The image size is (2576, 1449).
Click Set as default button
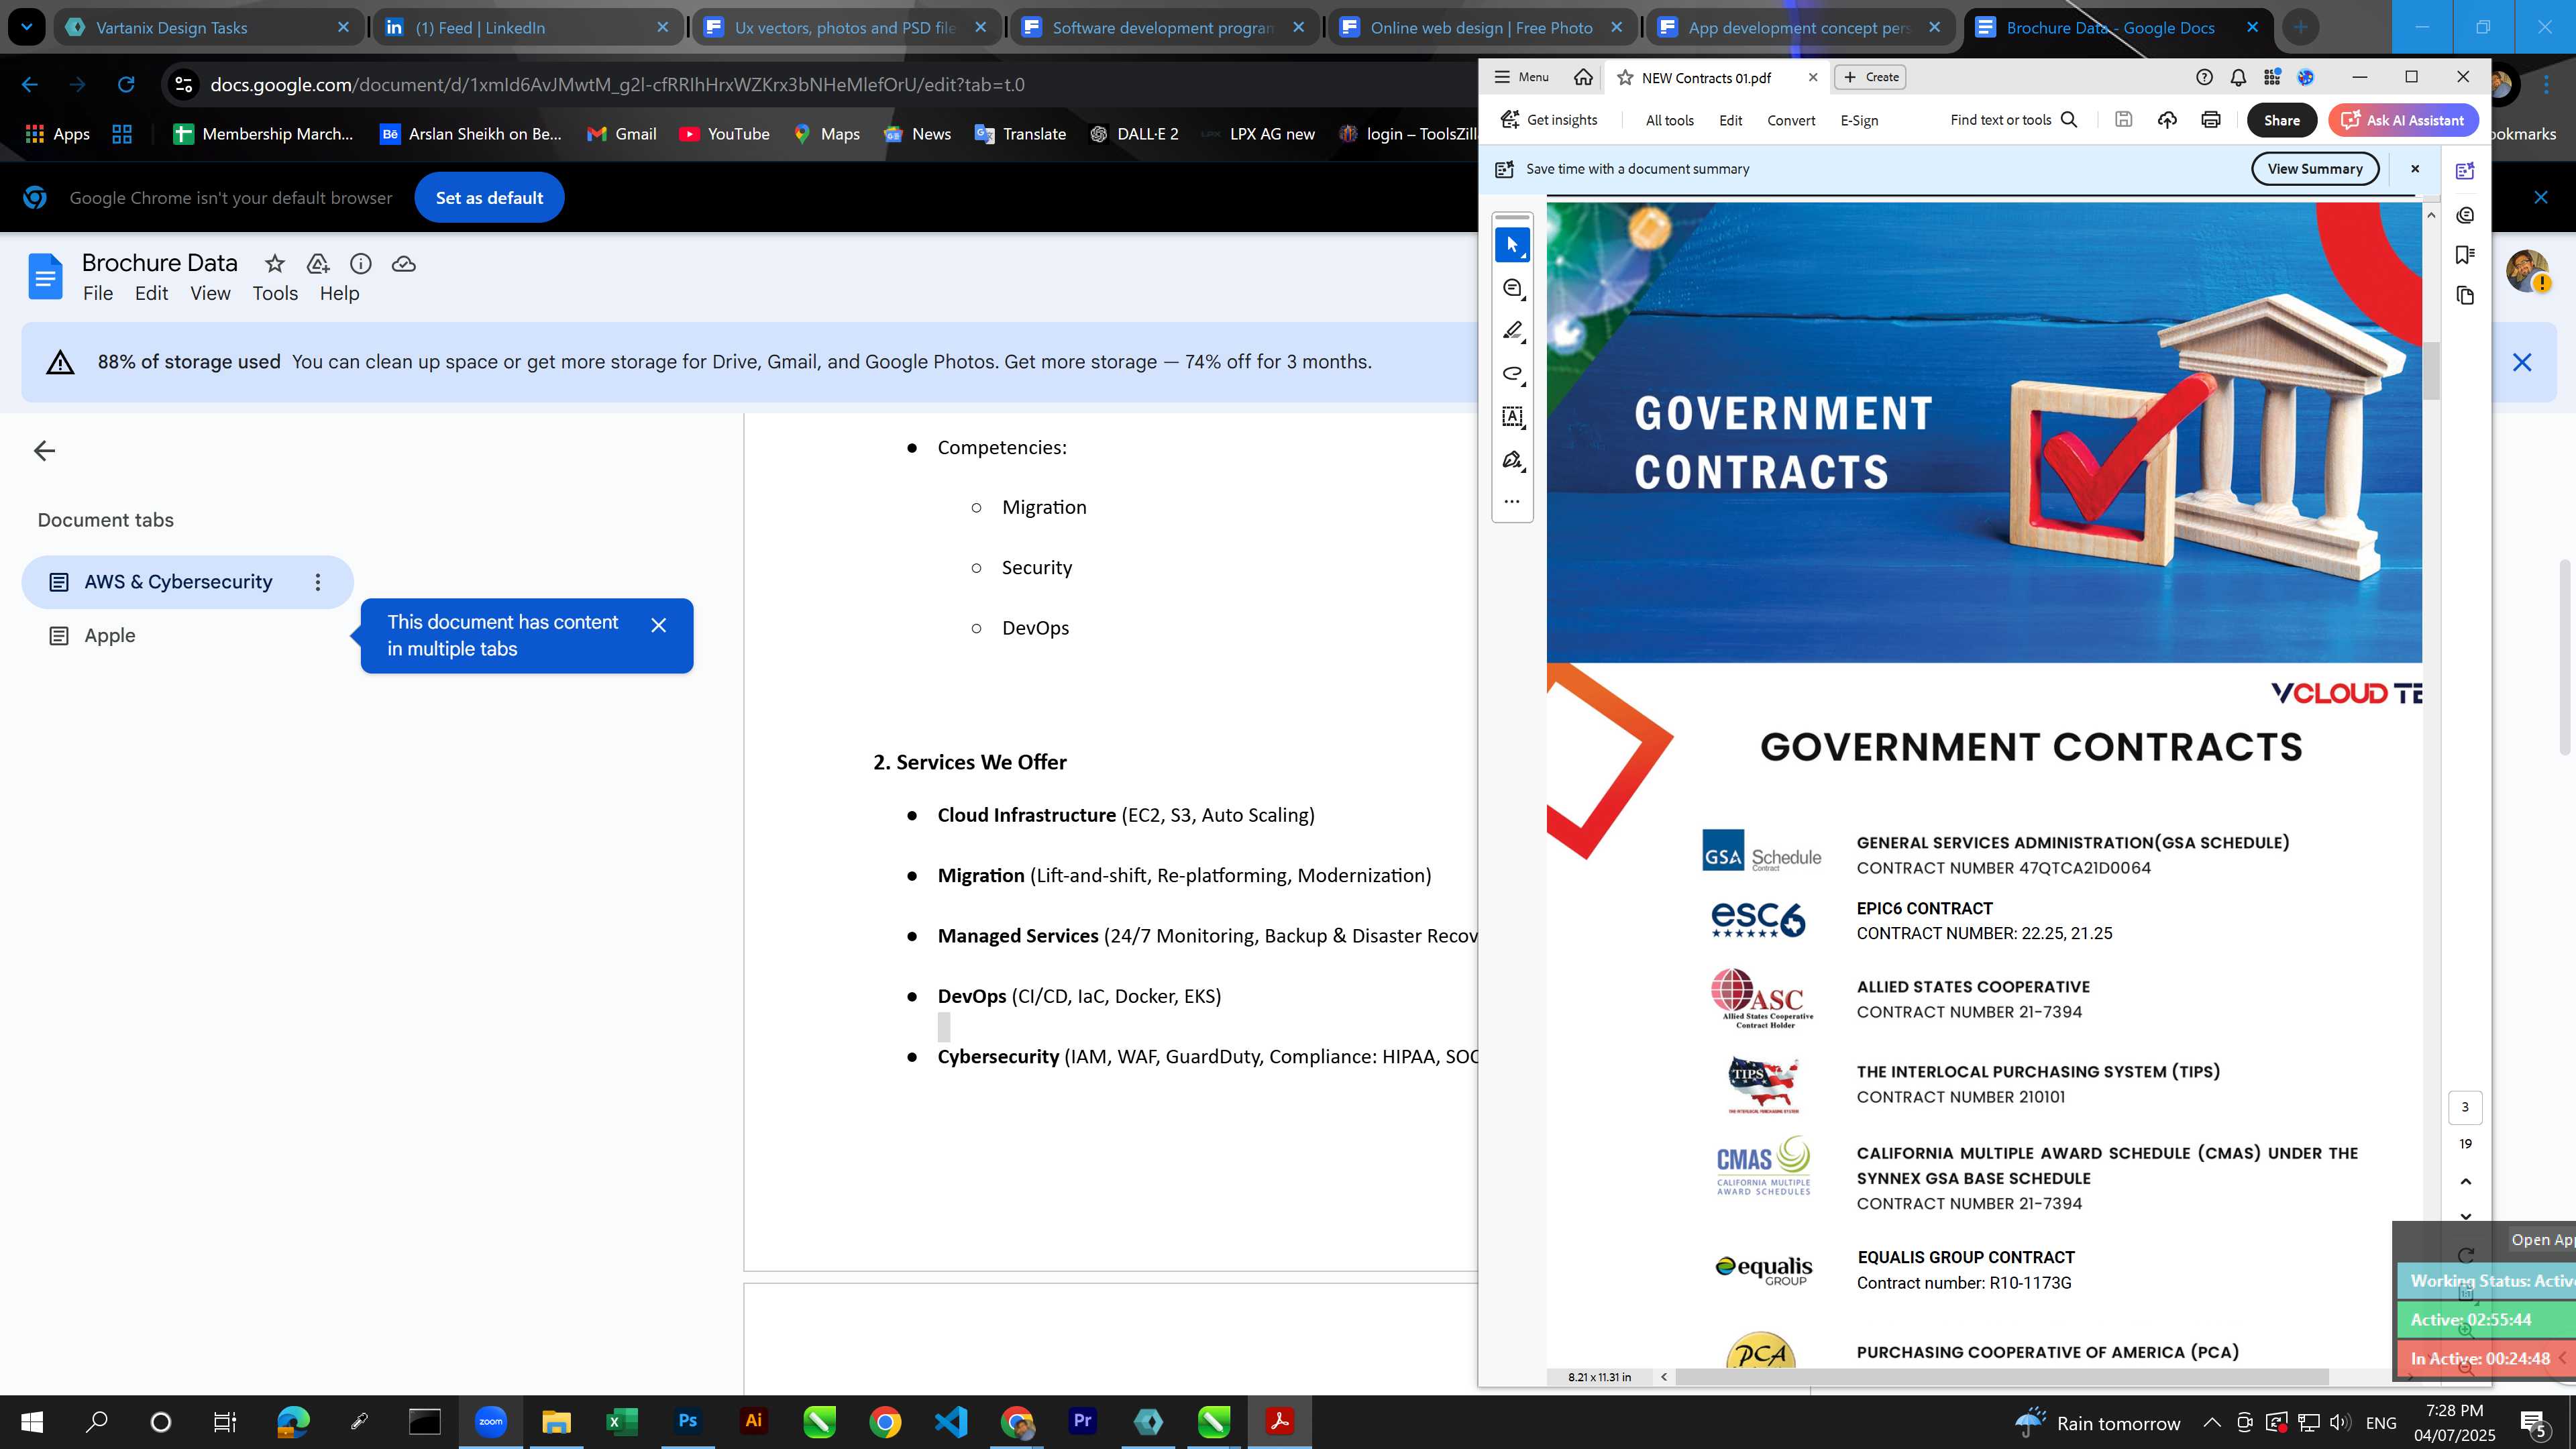[489, 198]
